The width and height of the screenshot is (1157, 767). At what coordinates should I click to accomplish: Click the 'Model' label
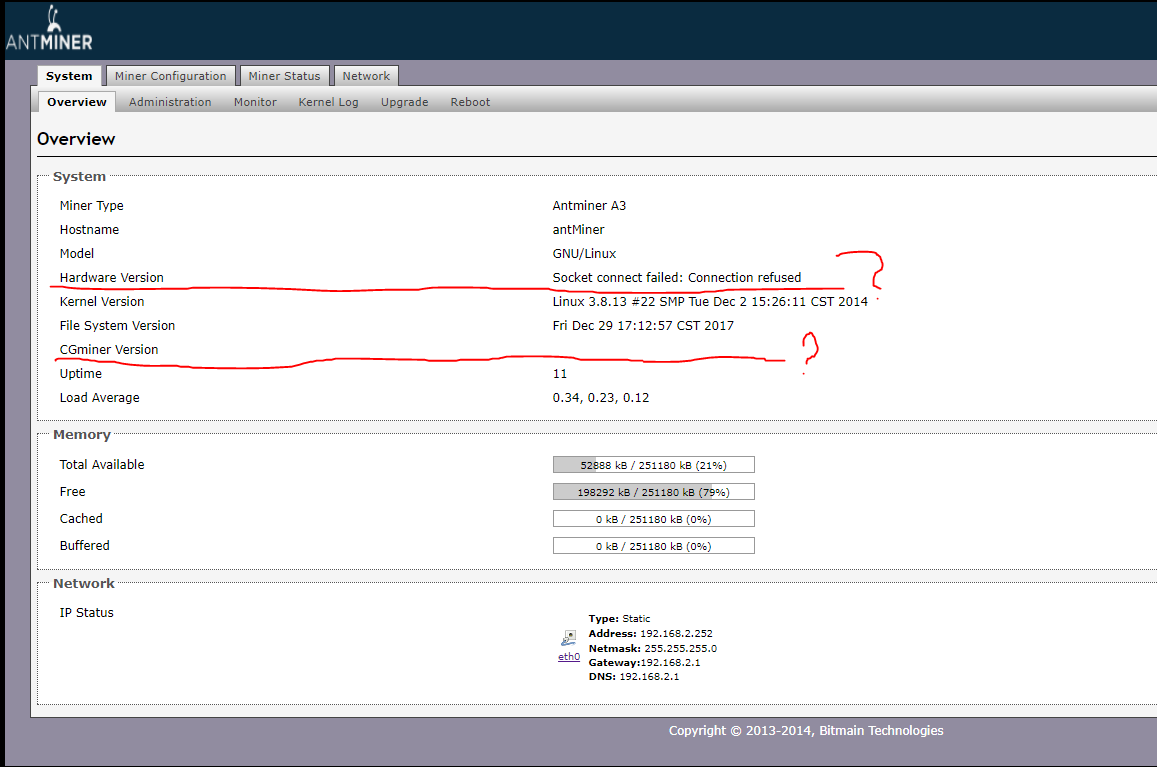[x=77, y=253]
